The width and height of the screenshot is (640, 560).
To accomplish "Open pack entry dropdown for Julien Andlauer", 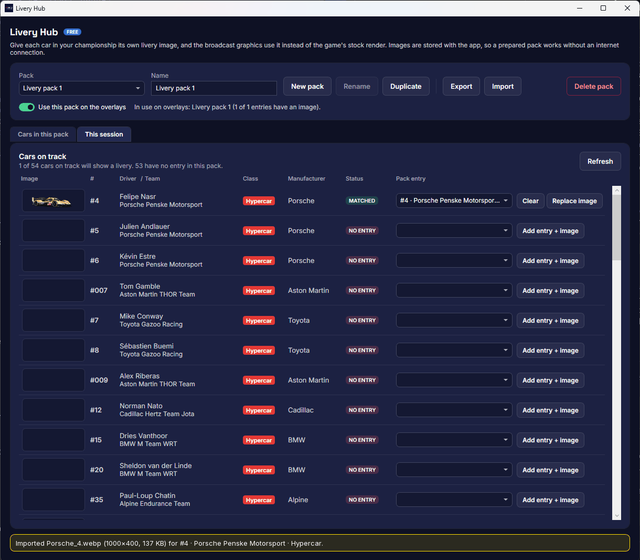I will coord(454,231).
